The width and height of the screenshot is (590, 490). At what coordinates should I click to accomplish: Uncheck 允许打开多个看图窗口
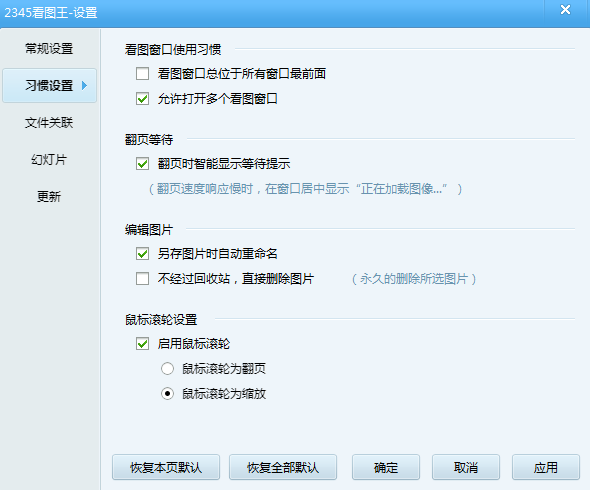pyautogui.click(x=143, y=99)
